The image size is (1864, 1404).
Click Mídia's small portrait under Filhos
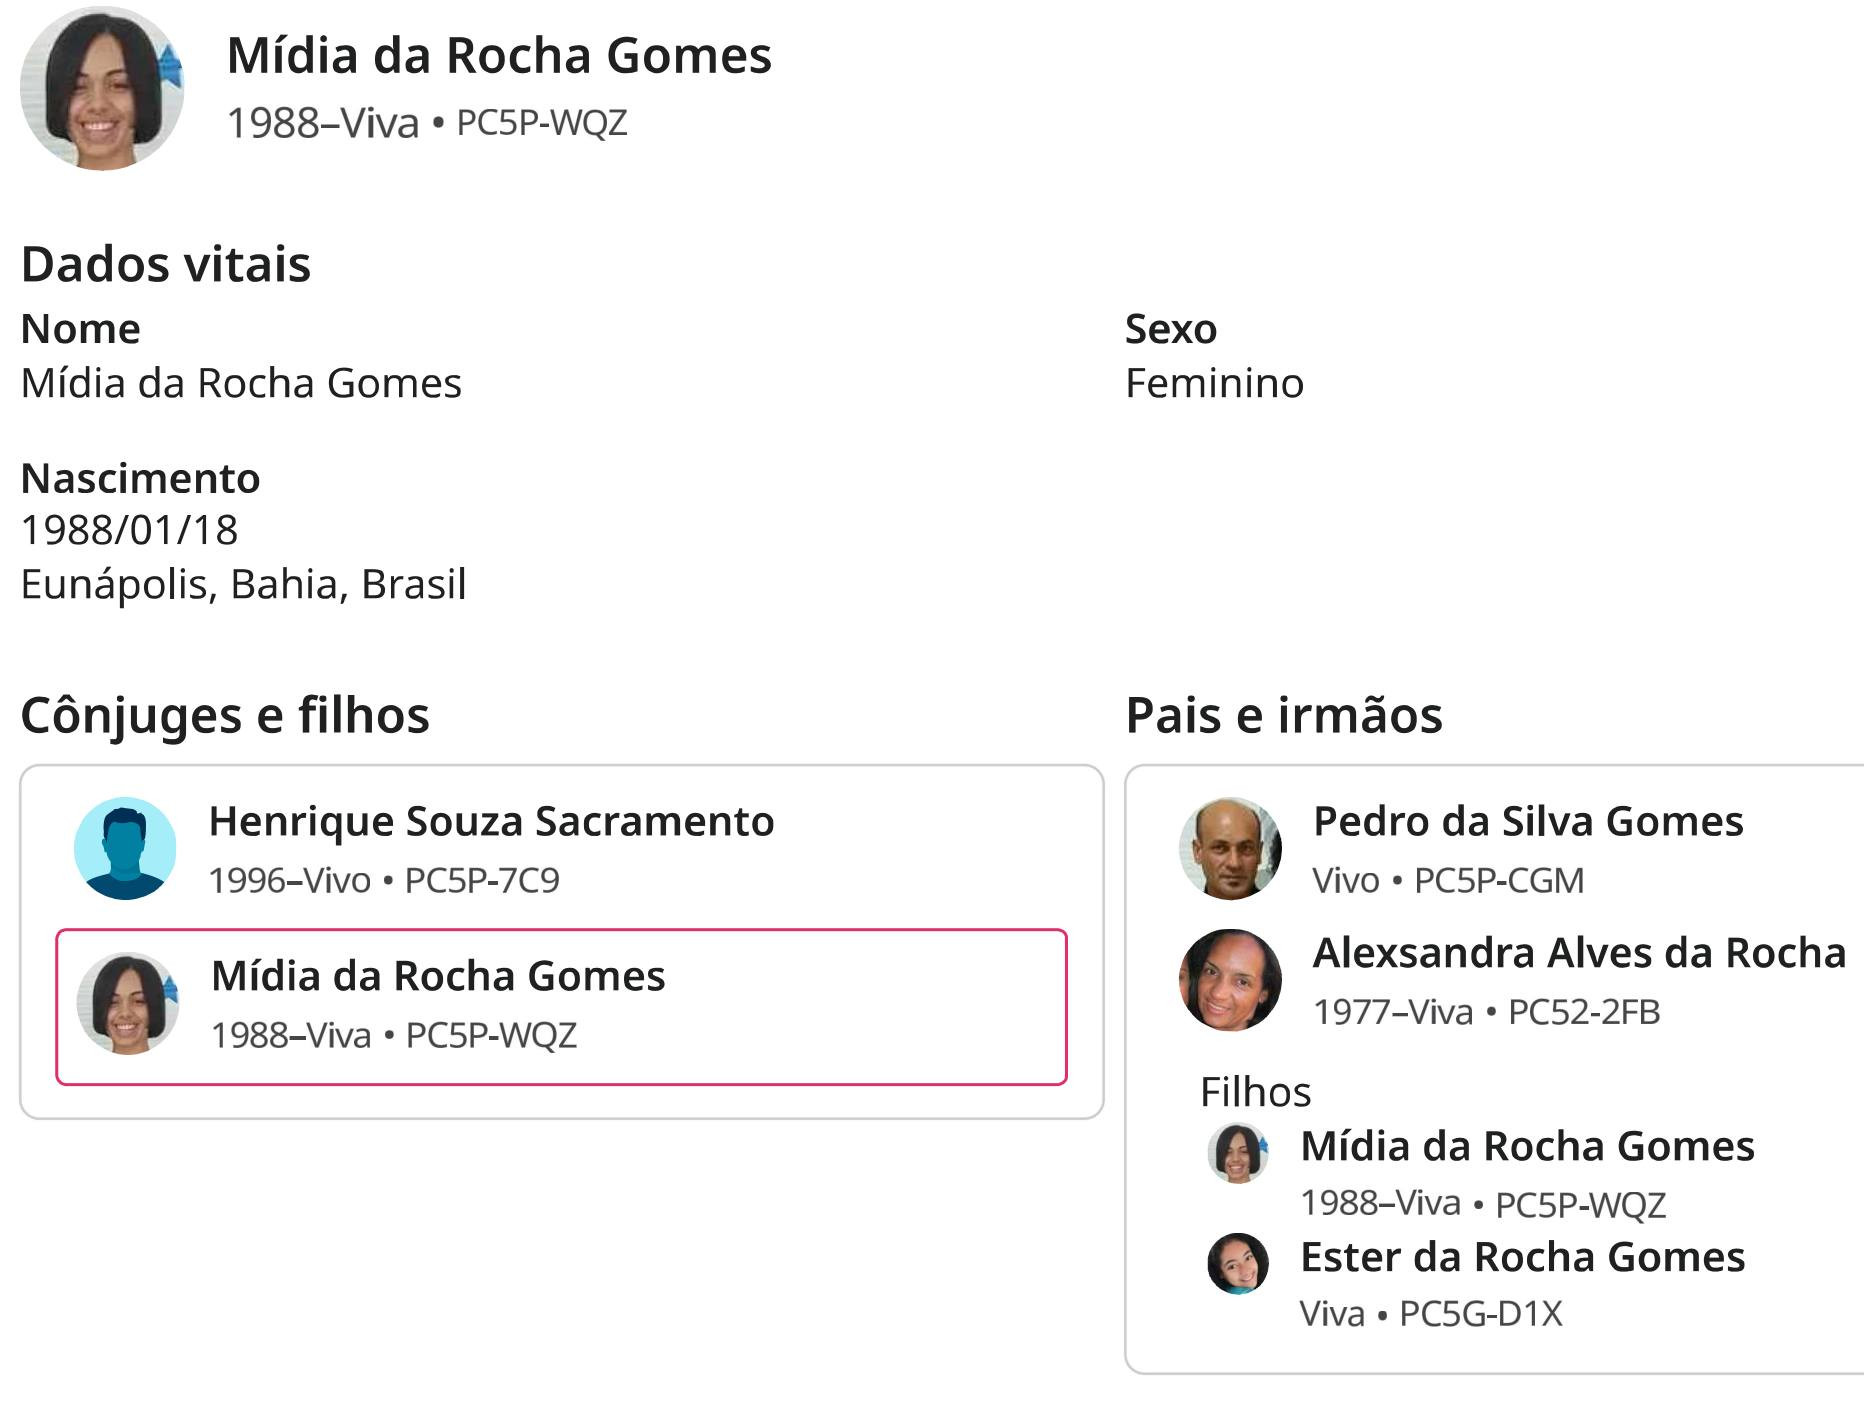[x=1238, y=1153]
